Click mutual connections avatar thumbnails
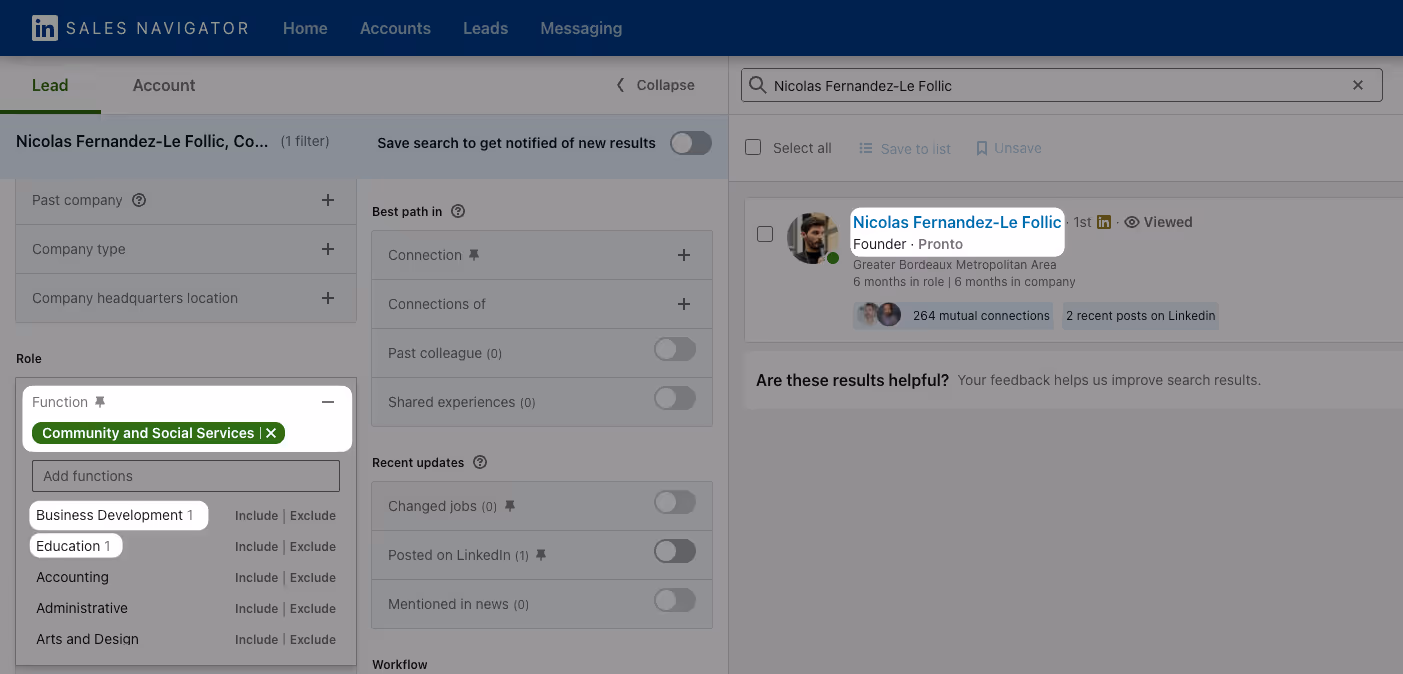 click(879, 315)
